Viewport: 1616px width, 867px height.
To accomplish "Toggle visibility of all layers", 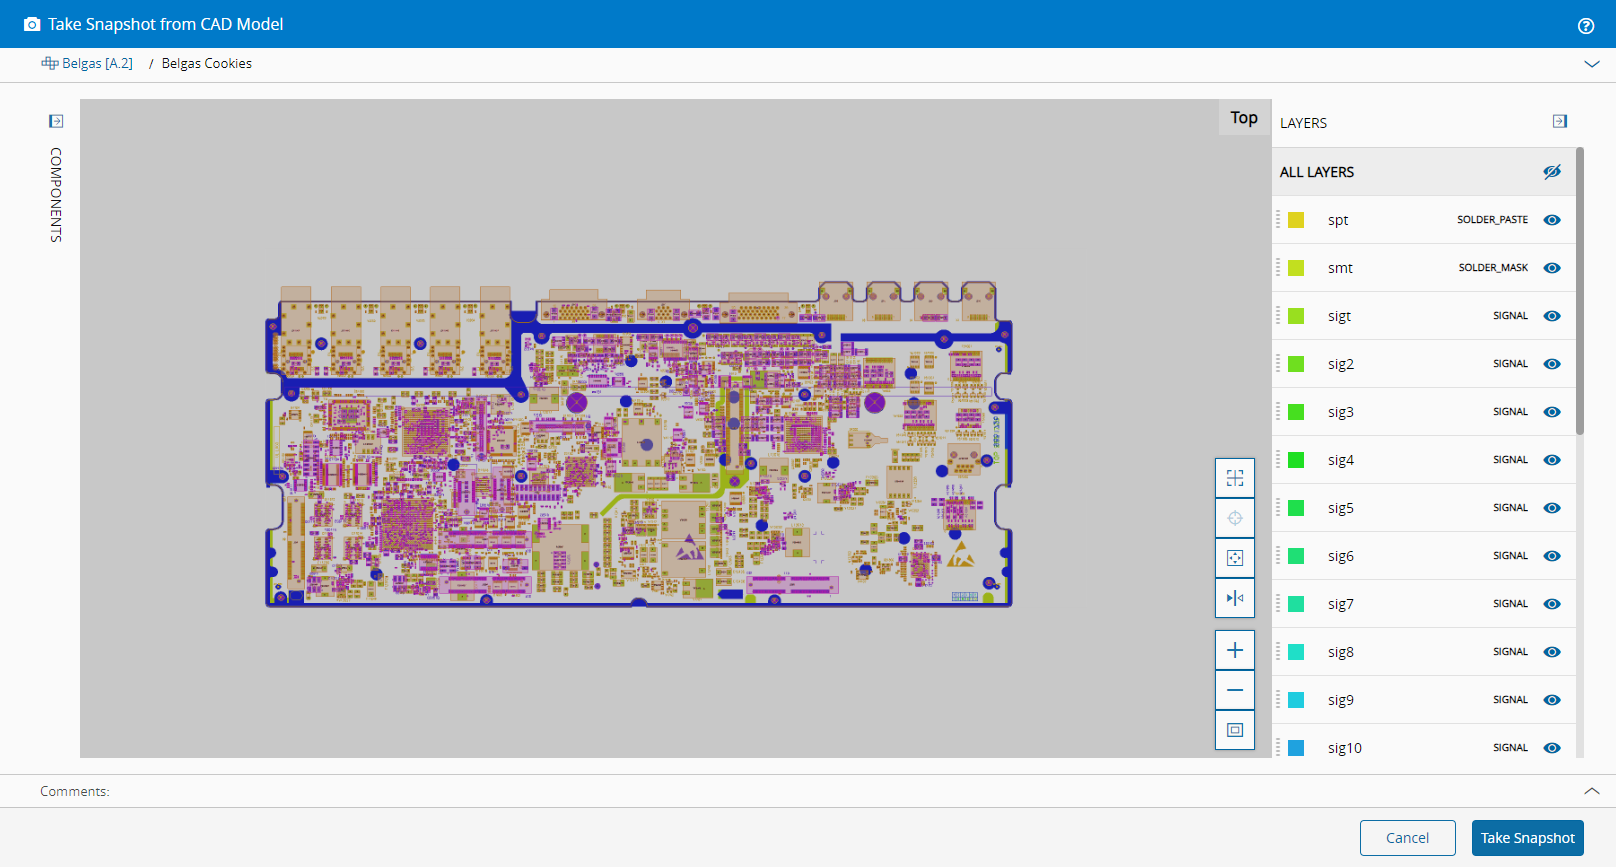I will point(1552,172).
